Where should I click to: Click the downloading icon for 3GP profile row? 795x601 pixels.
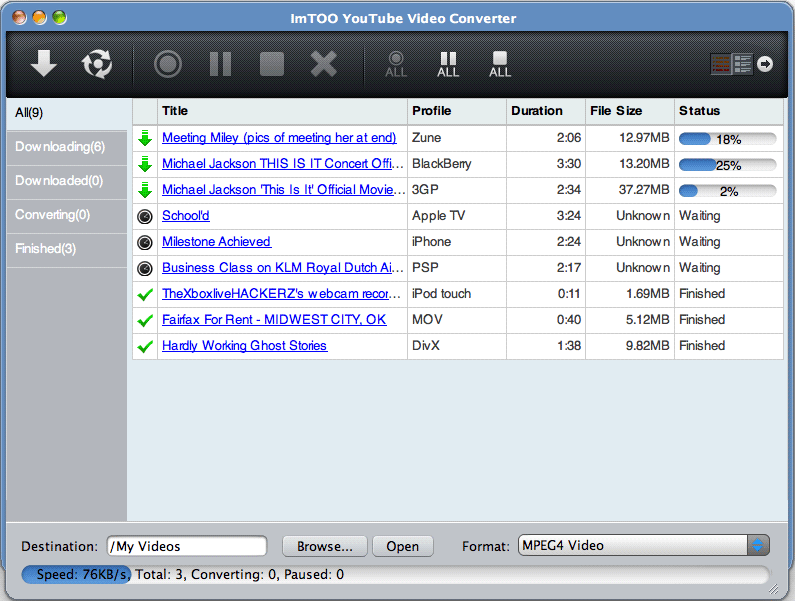click(145, 190)
